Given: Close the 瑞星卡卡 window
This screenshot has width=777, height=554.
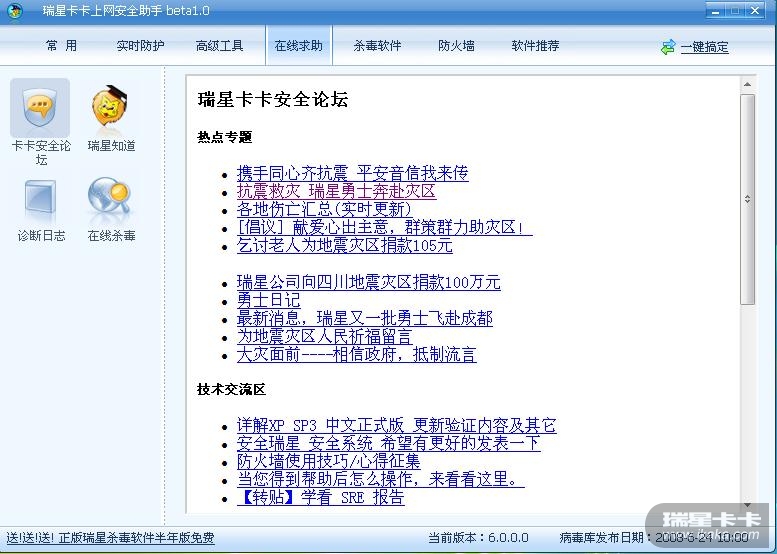Looking at the screenshot, I should [x=755, y=10].
